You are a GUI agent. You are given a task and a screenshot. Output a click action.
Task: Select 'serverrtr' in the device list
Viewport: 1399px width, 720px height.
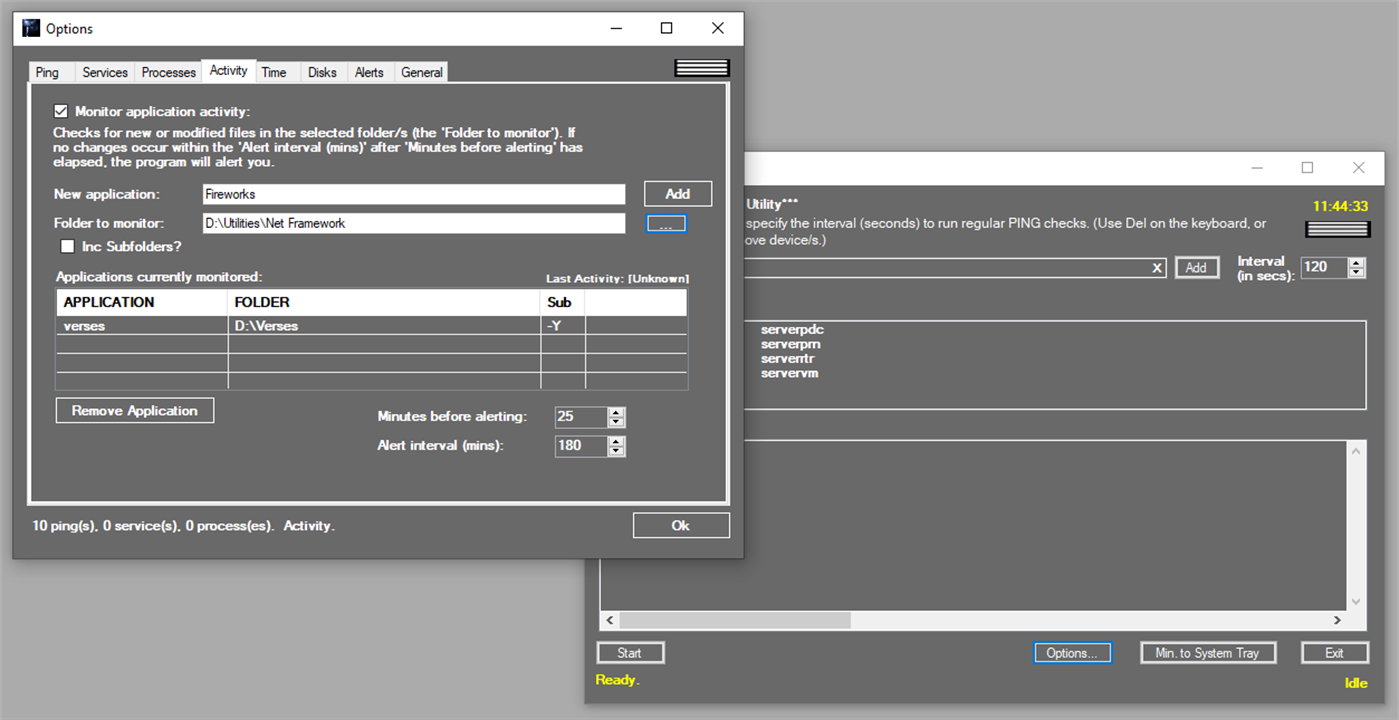(x=788, y=358)
